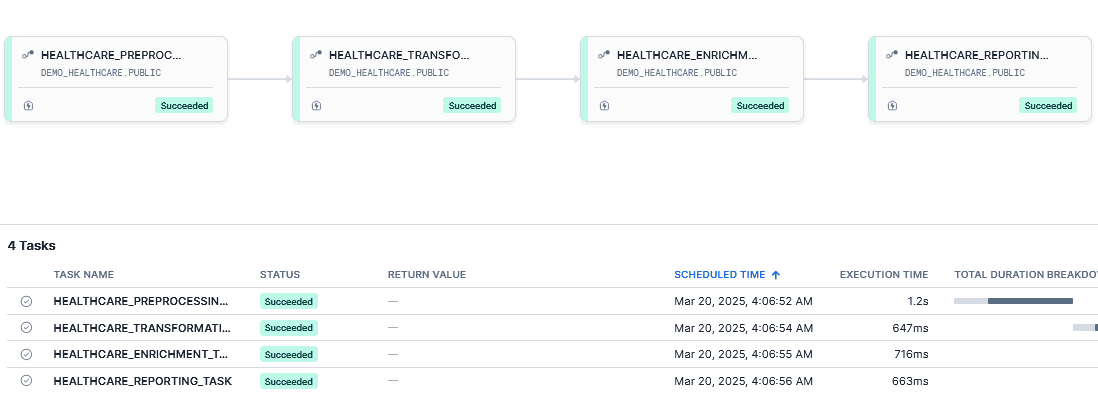Click the duration breakdown bar for the preprocessing task
This screenshot has height=394, width=1098.
[1013, 301]
